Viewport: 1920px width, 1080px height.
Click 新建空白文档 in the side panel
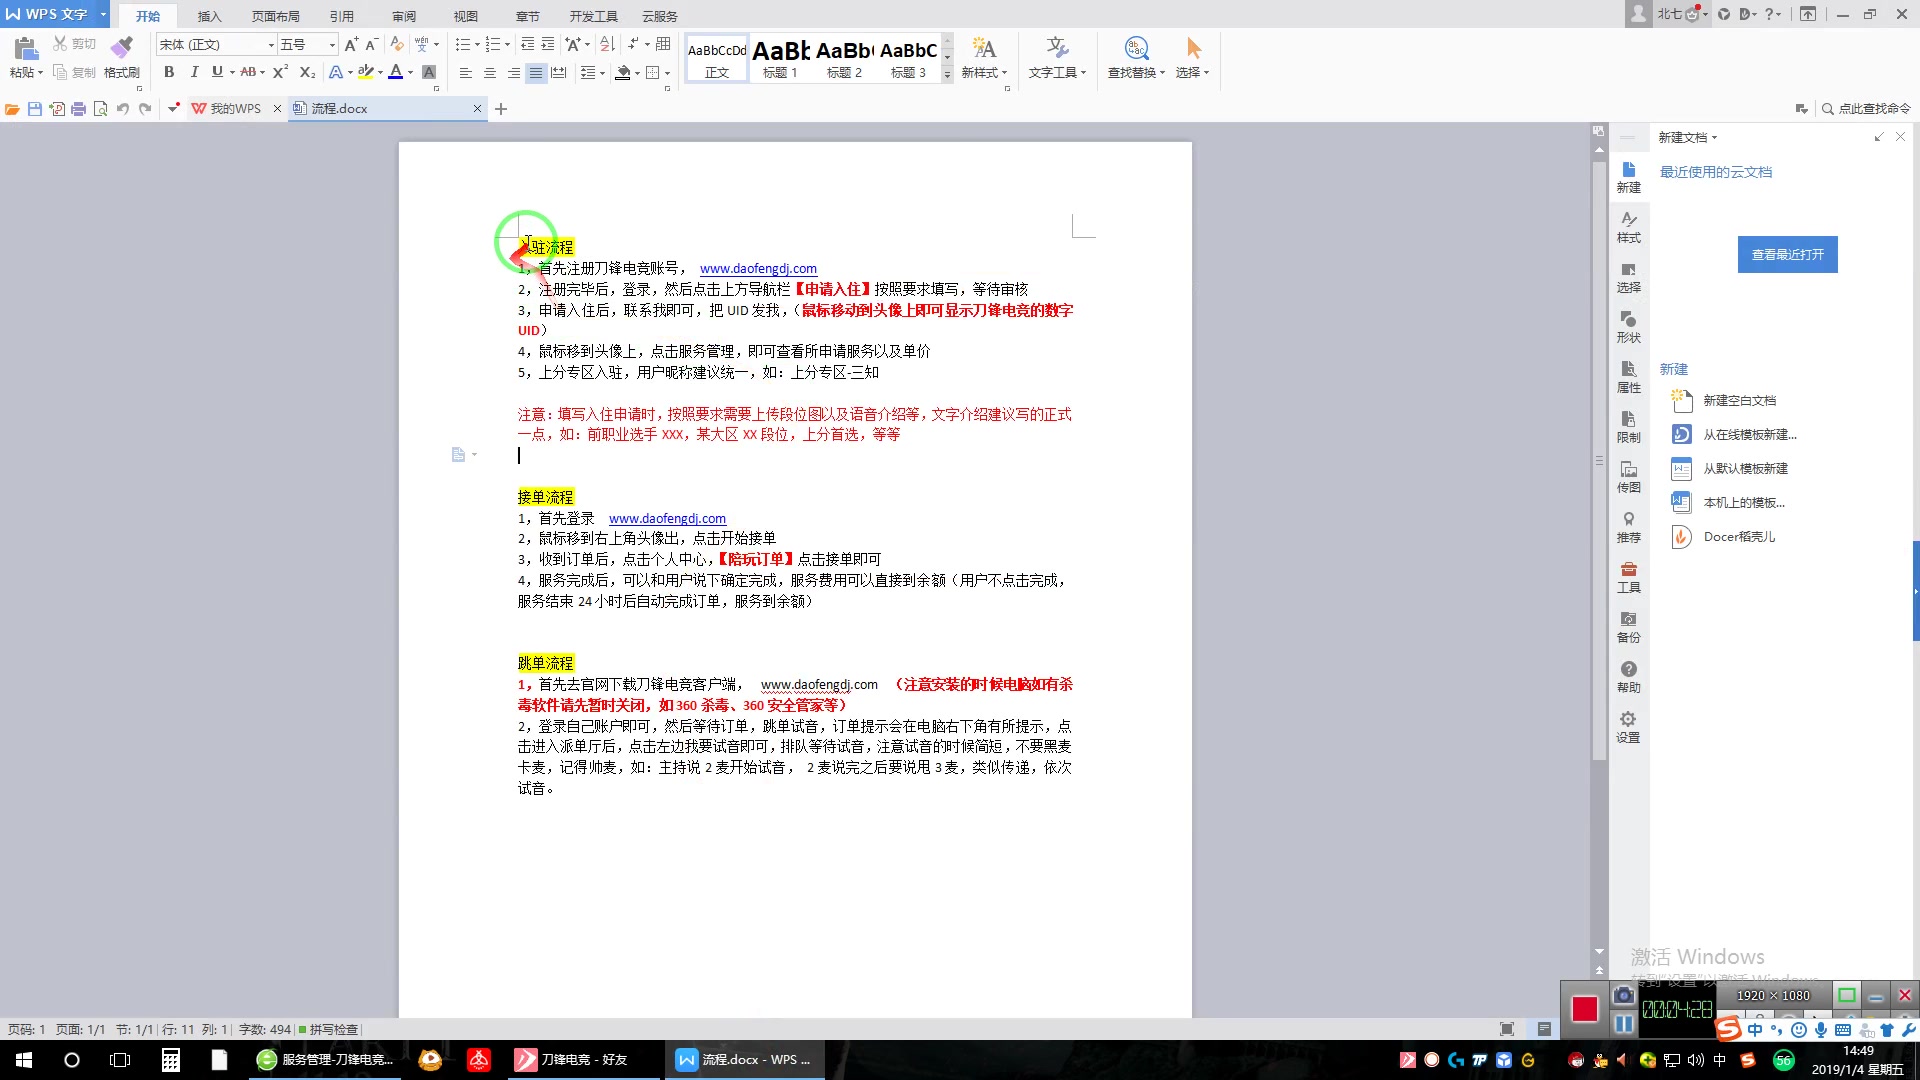[1739, 400]
